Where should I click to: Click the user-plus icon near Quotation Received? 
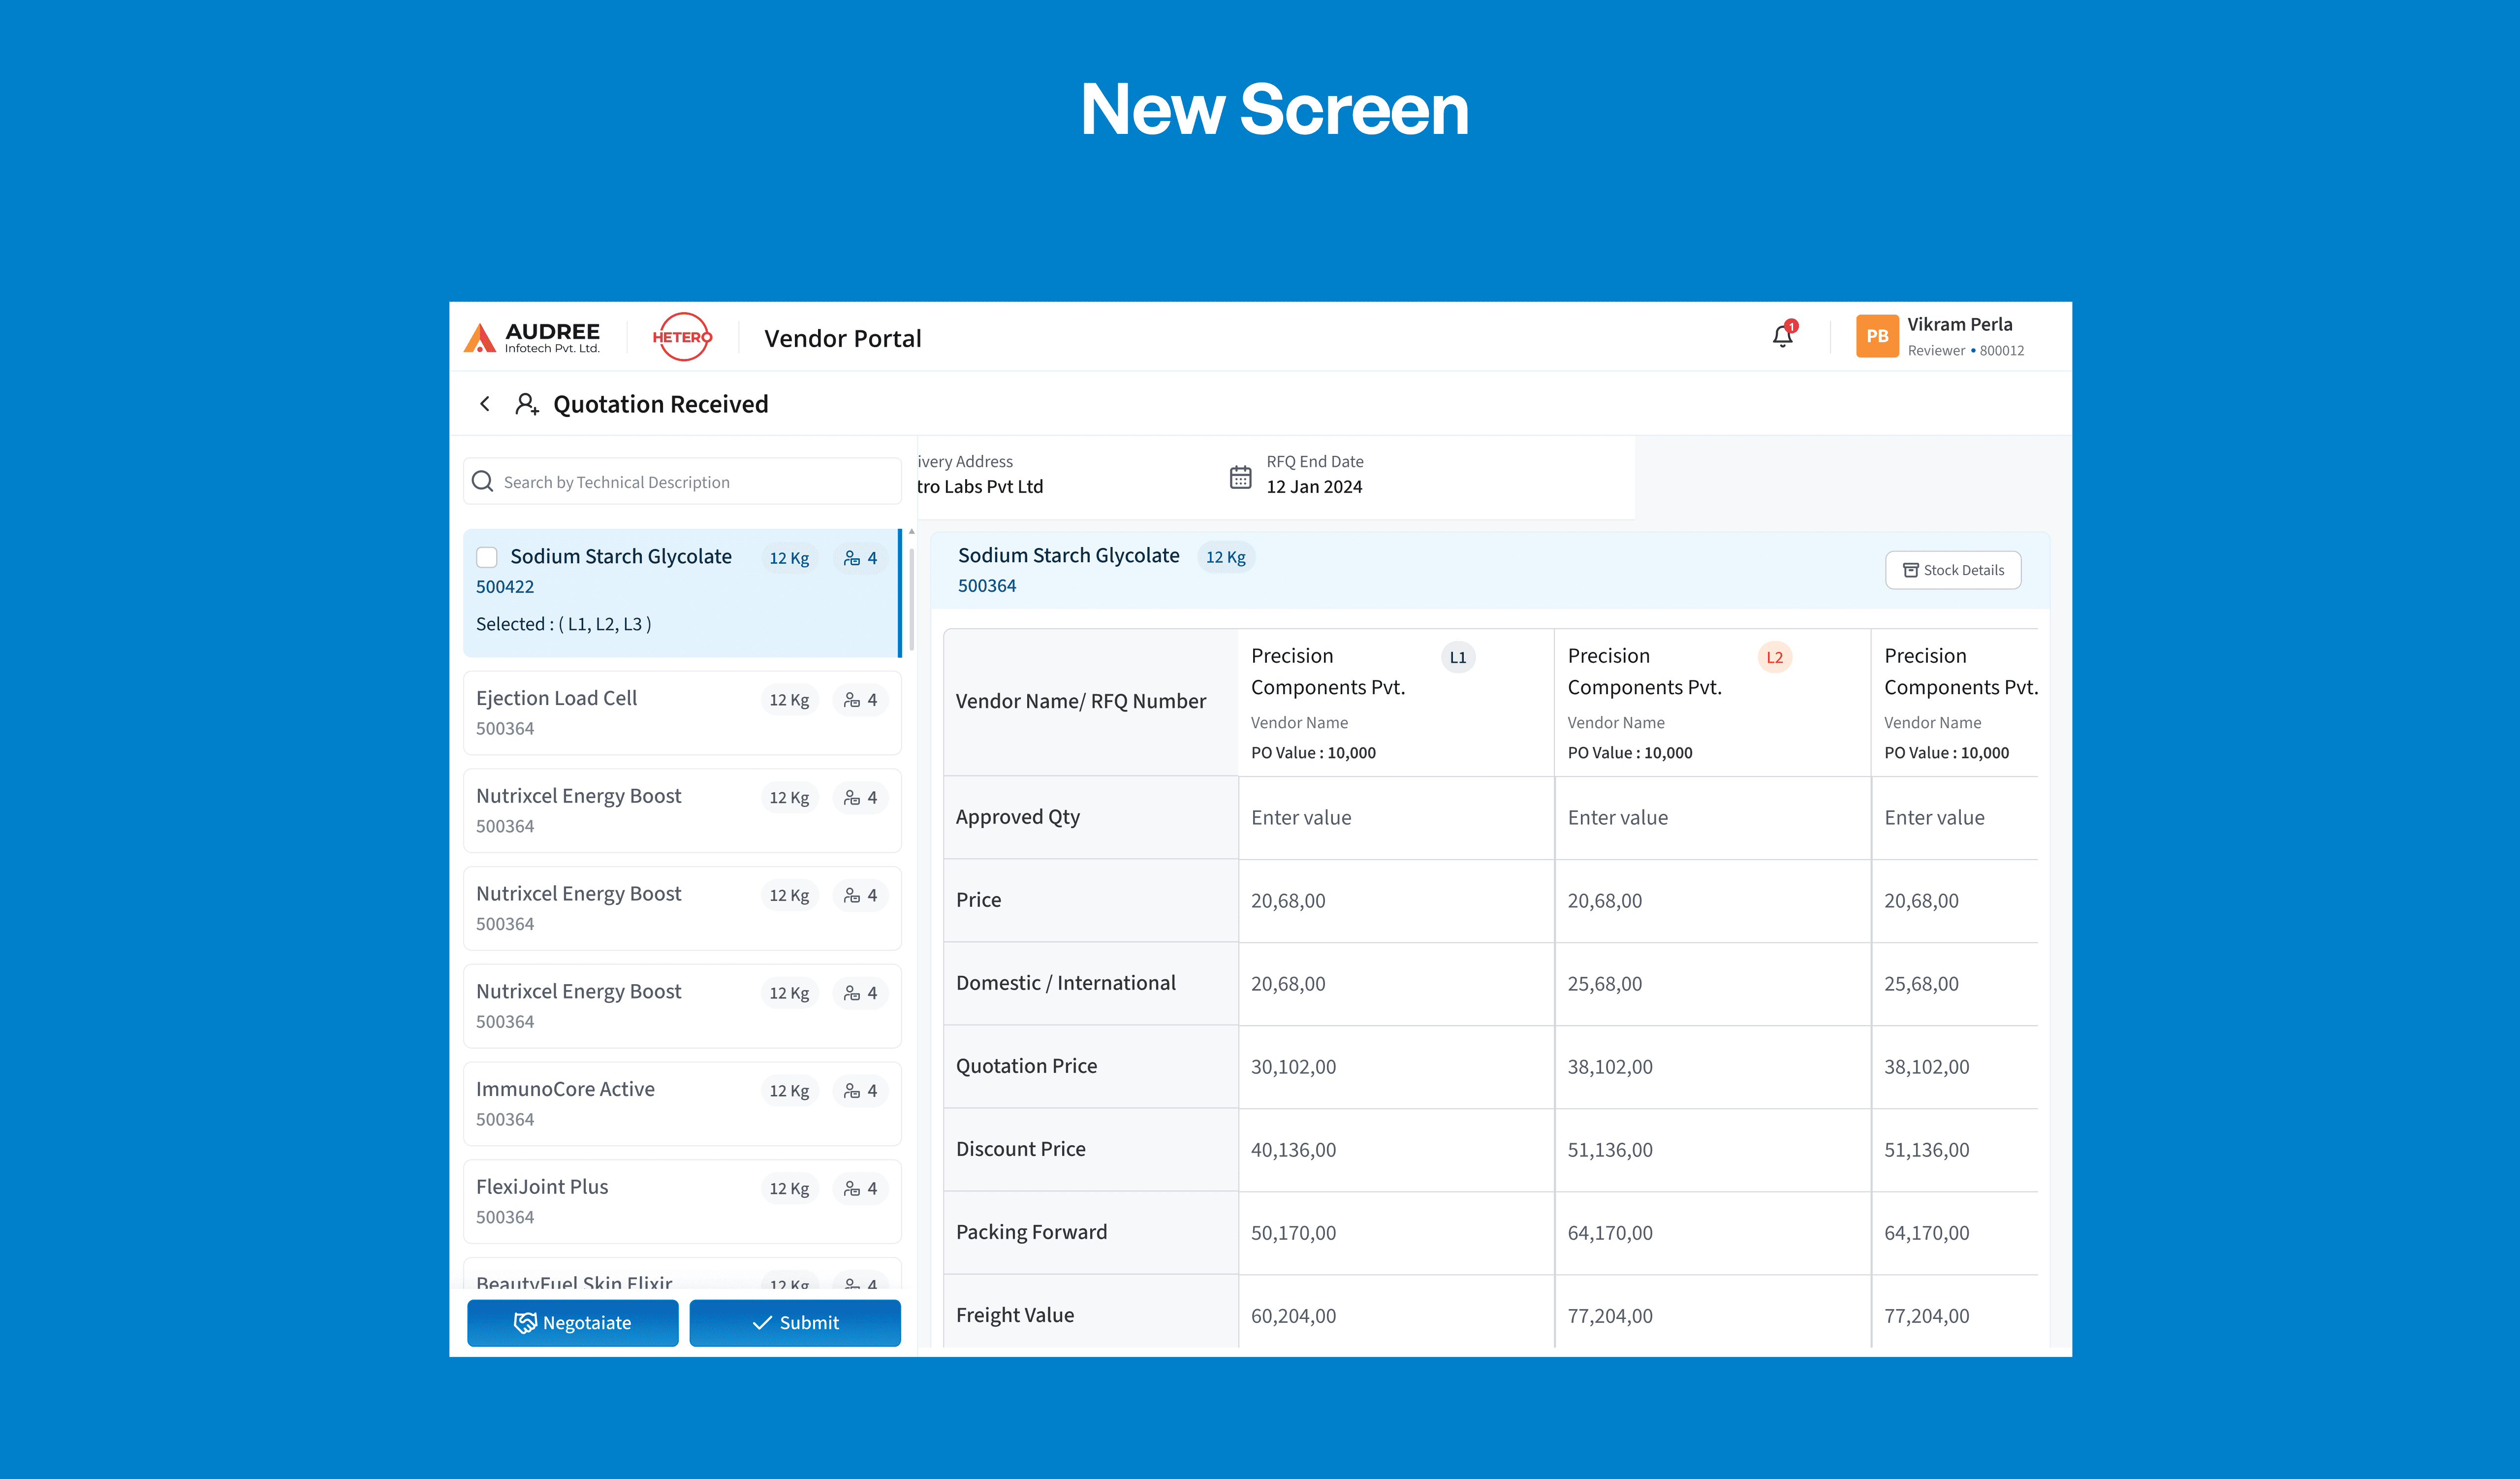[527, 404]
